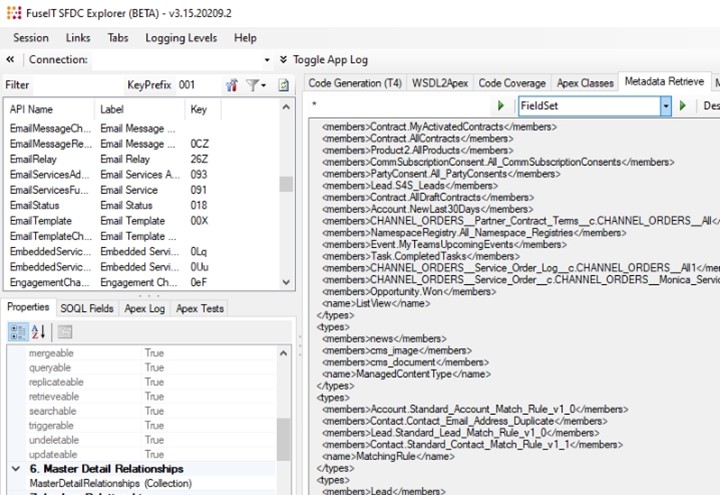Click the object list scrollbar thumb
Image resolution: width=720 pixels, height=495 pixels.
click(286, 184)
